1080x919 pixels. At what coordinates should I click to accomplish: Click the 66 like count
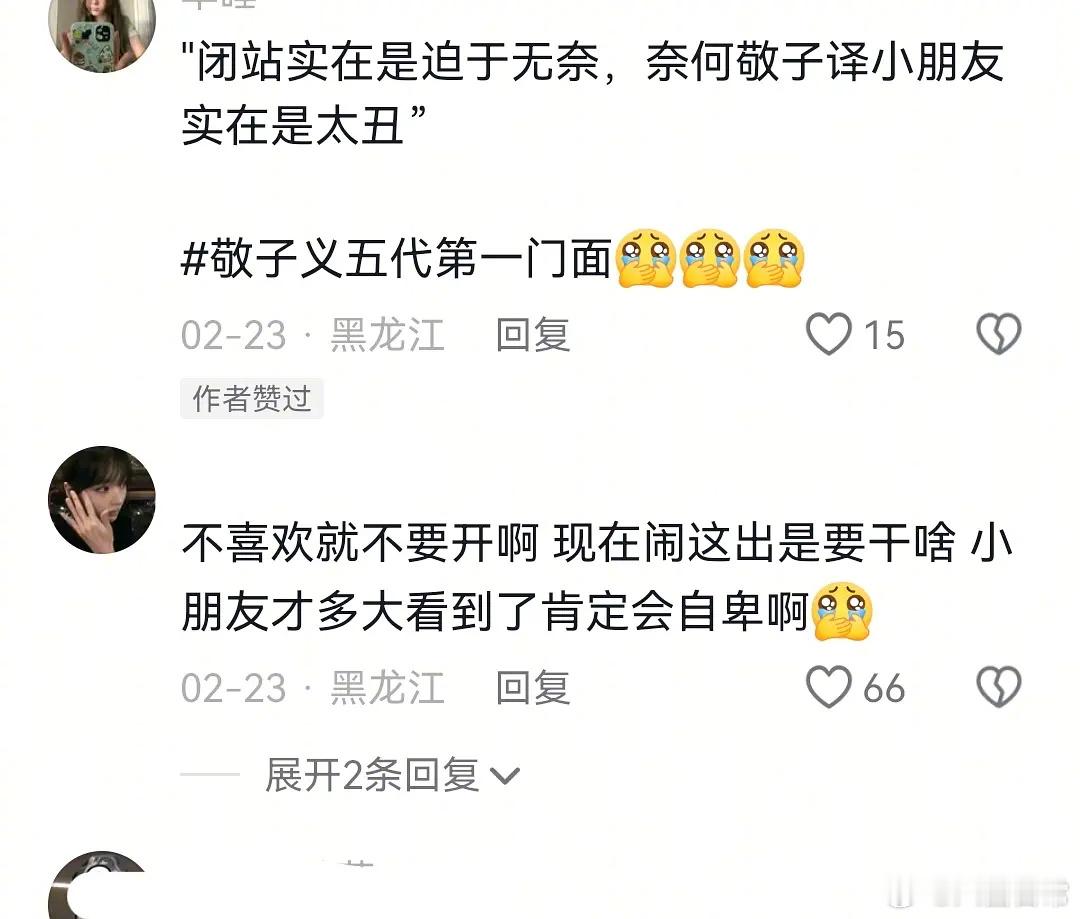click(884, 688)
